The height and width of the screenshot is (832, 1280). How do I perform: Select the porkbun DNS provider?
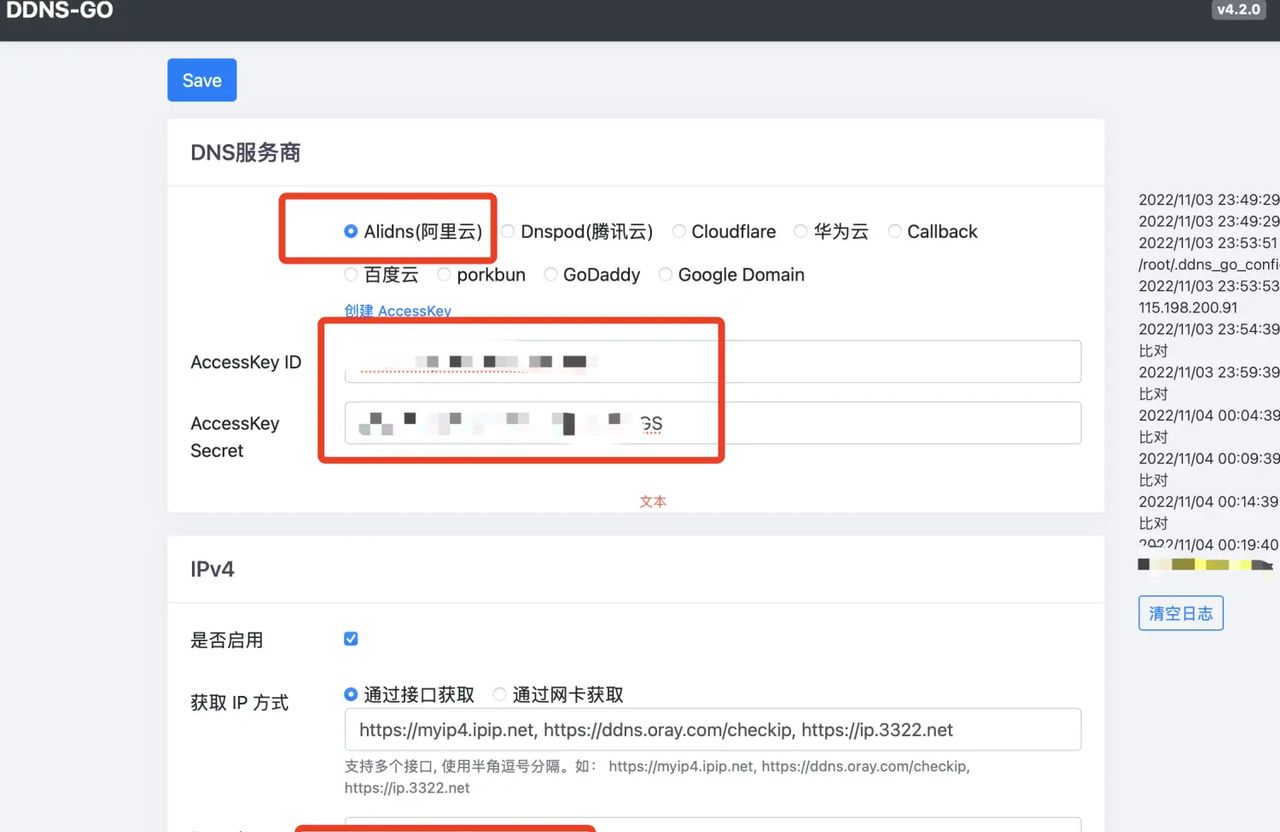(444, 275)
